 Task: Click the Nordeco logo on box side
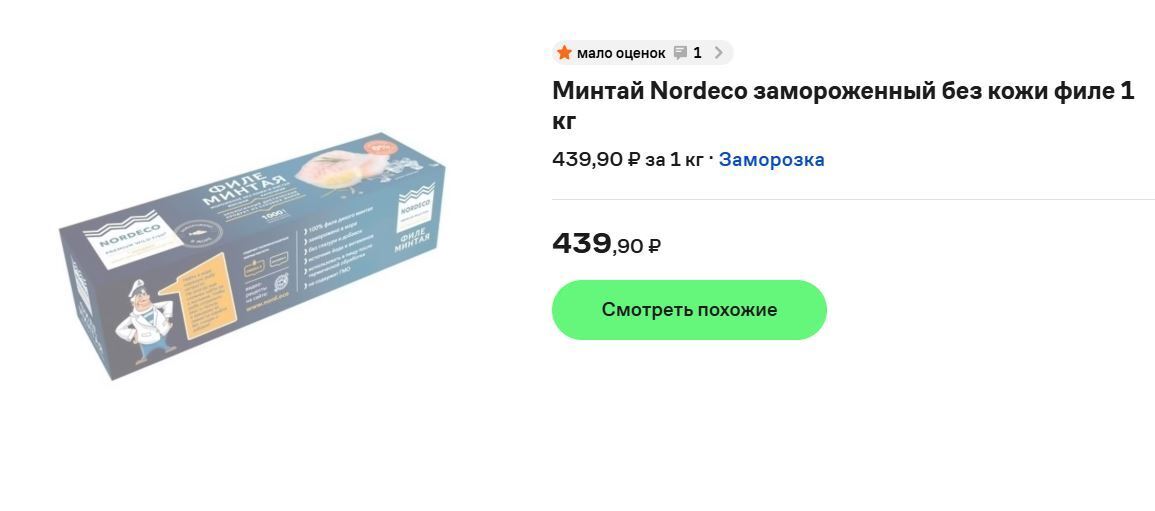click(x=414, y=207)
